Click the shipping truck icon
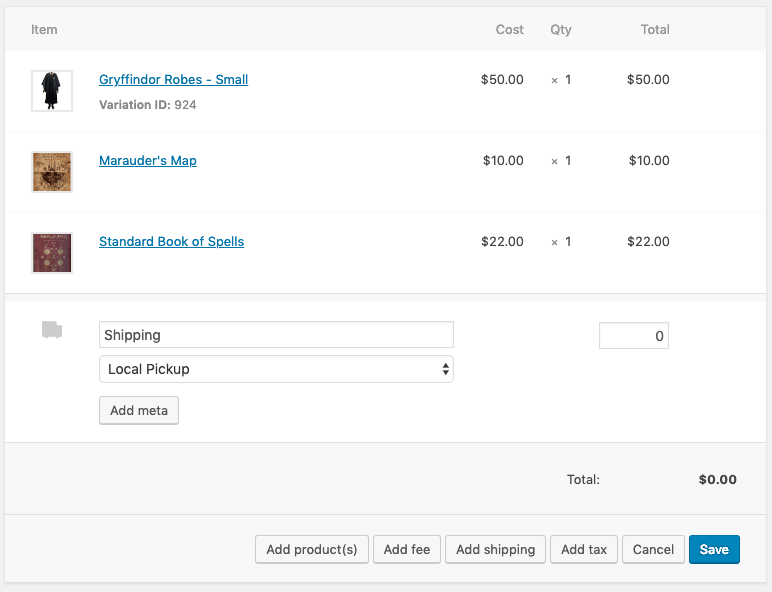 (x=52, y=330)
